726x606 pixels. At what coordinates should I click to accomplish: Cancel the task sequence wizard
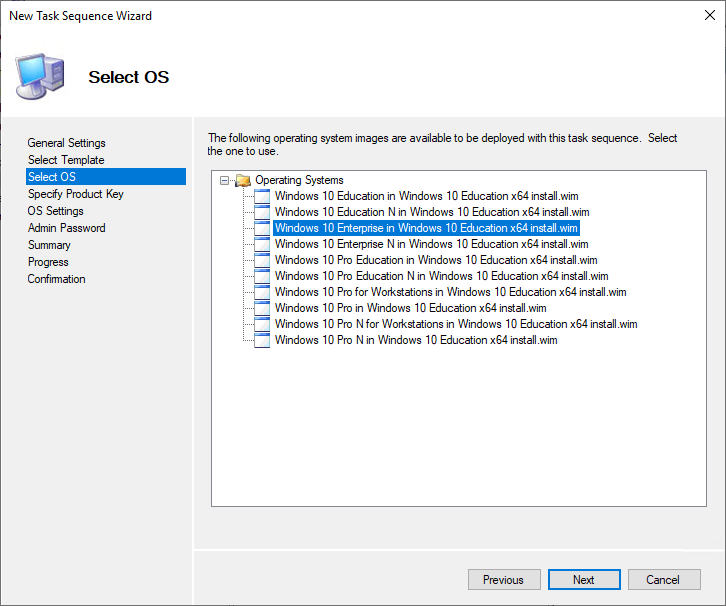tap(662, 580)
